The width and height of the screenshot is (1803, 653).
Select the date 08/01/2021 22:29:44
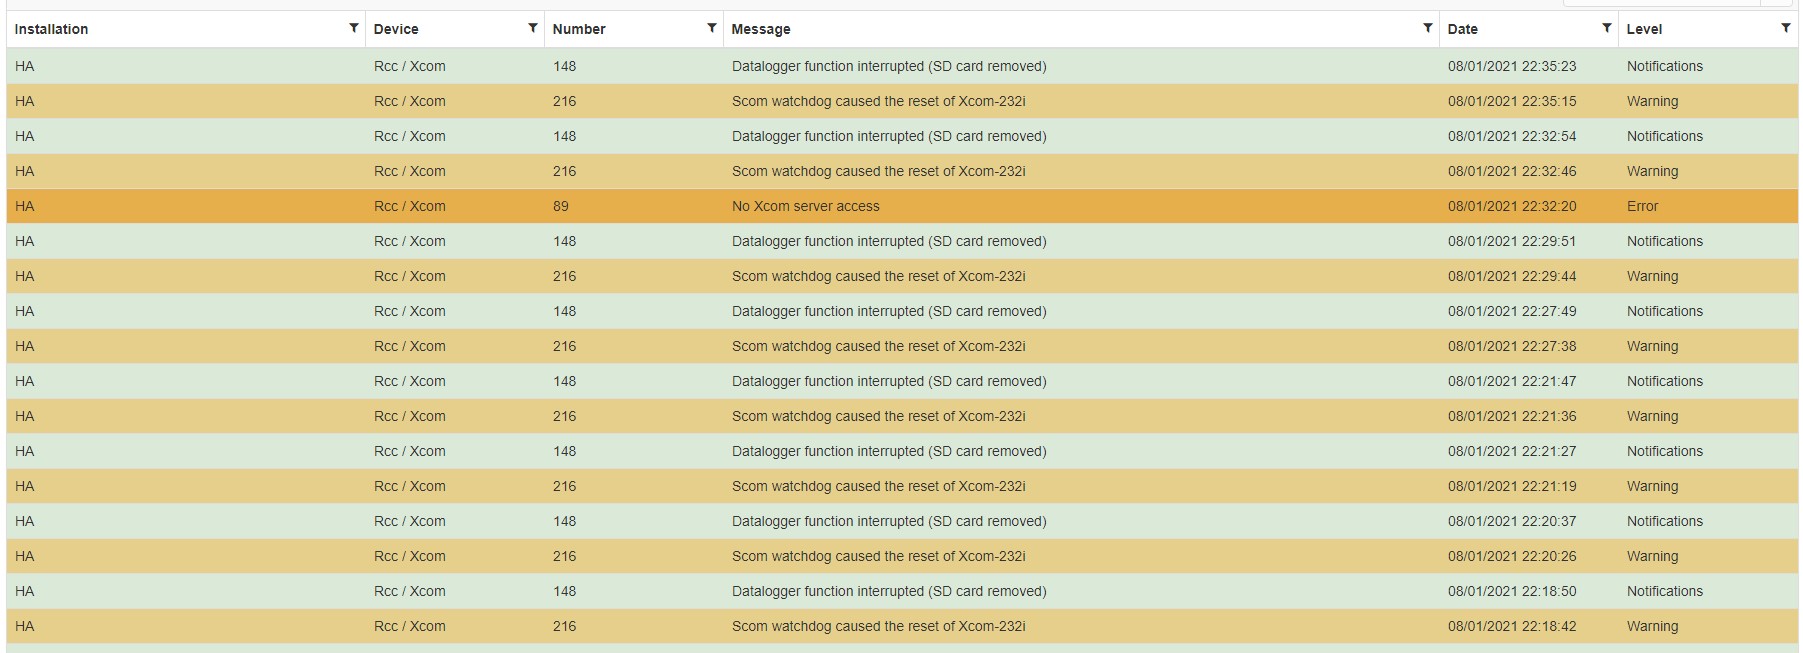[x=1511, y=276]
